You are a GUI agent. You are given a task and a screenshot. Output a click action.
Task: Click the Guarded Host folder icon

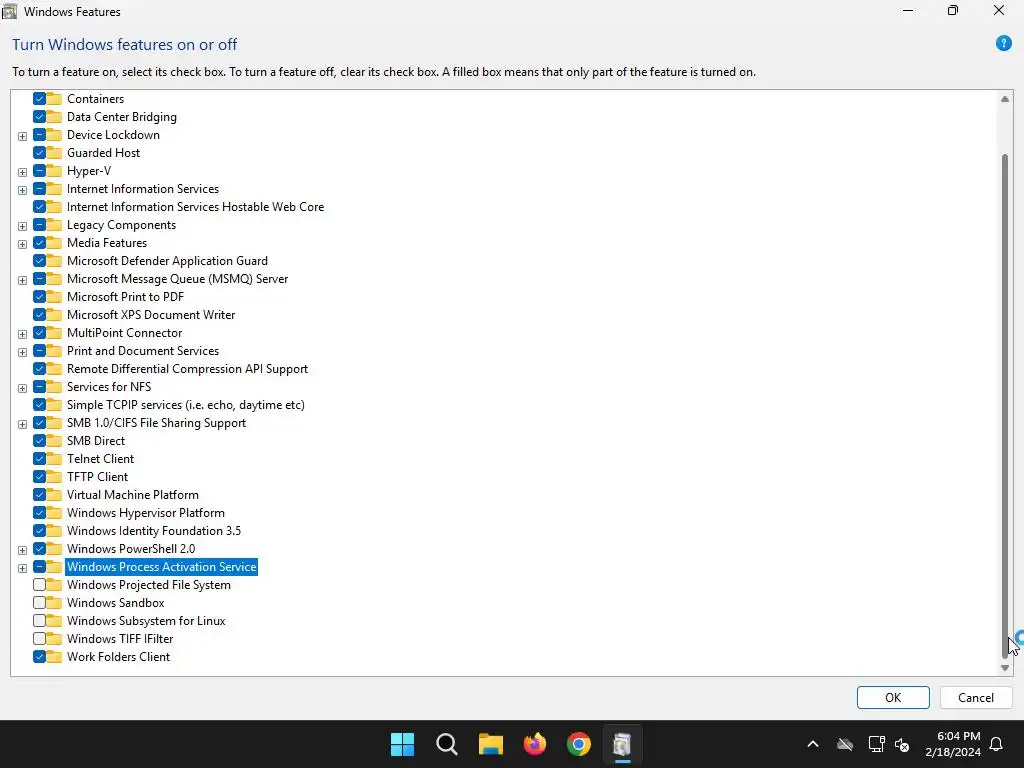[x=54, y=152]
